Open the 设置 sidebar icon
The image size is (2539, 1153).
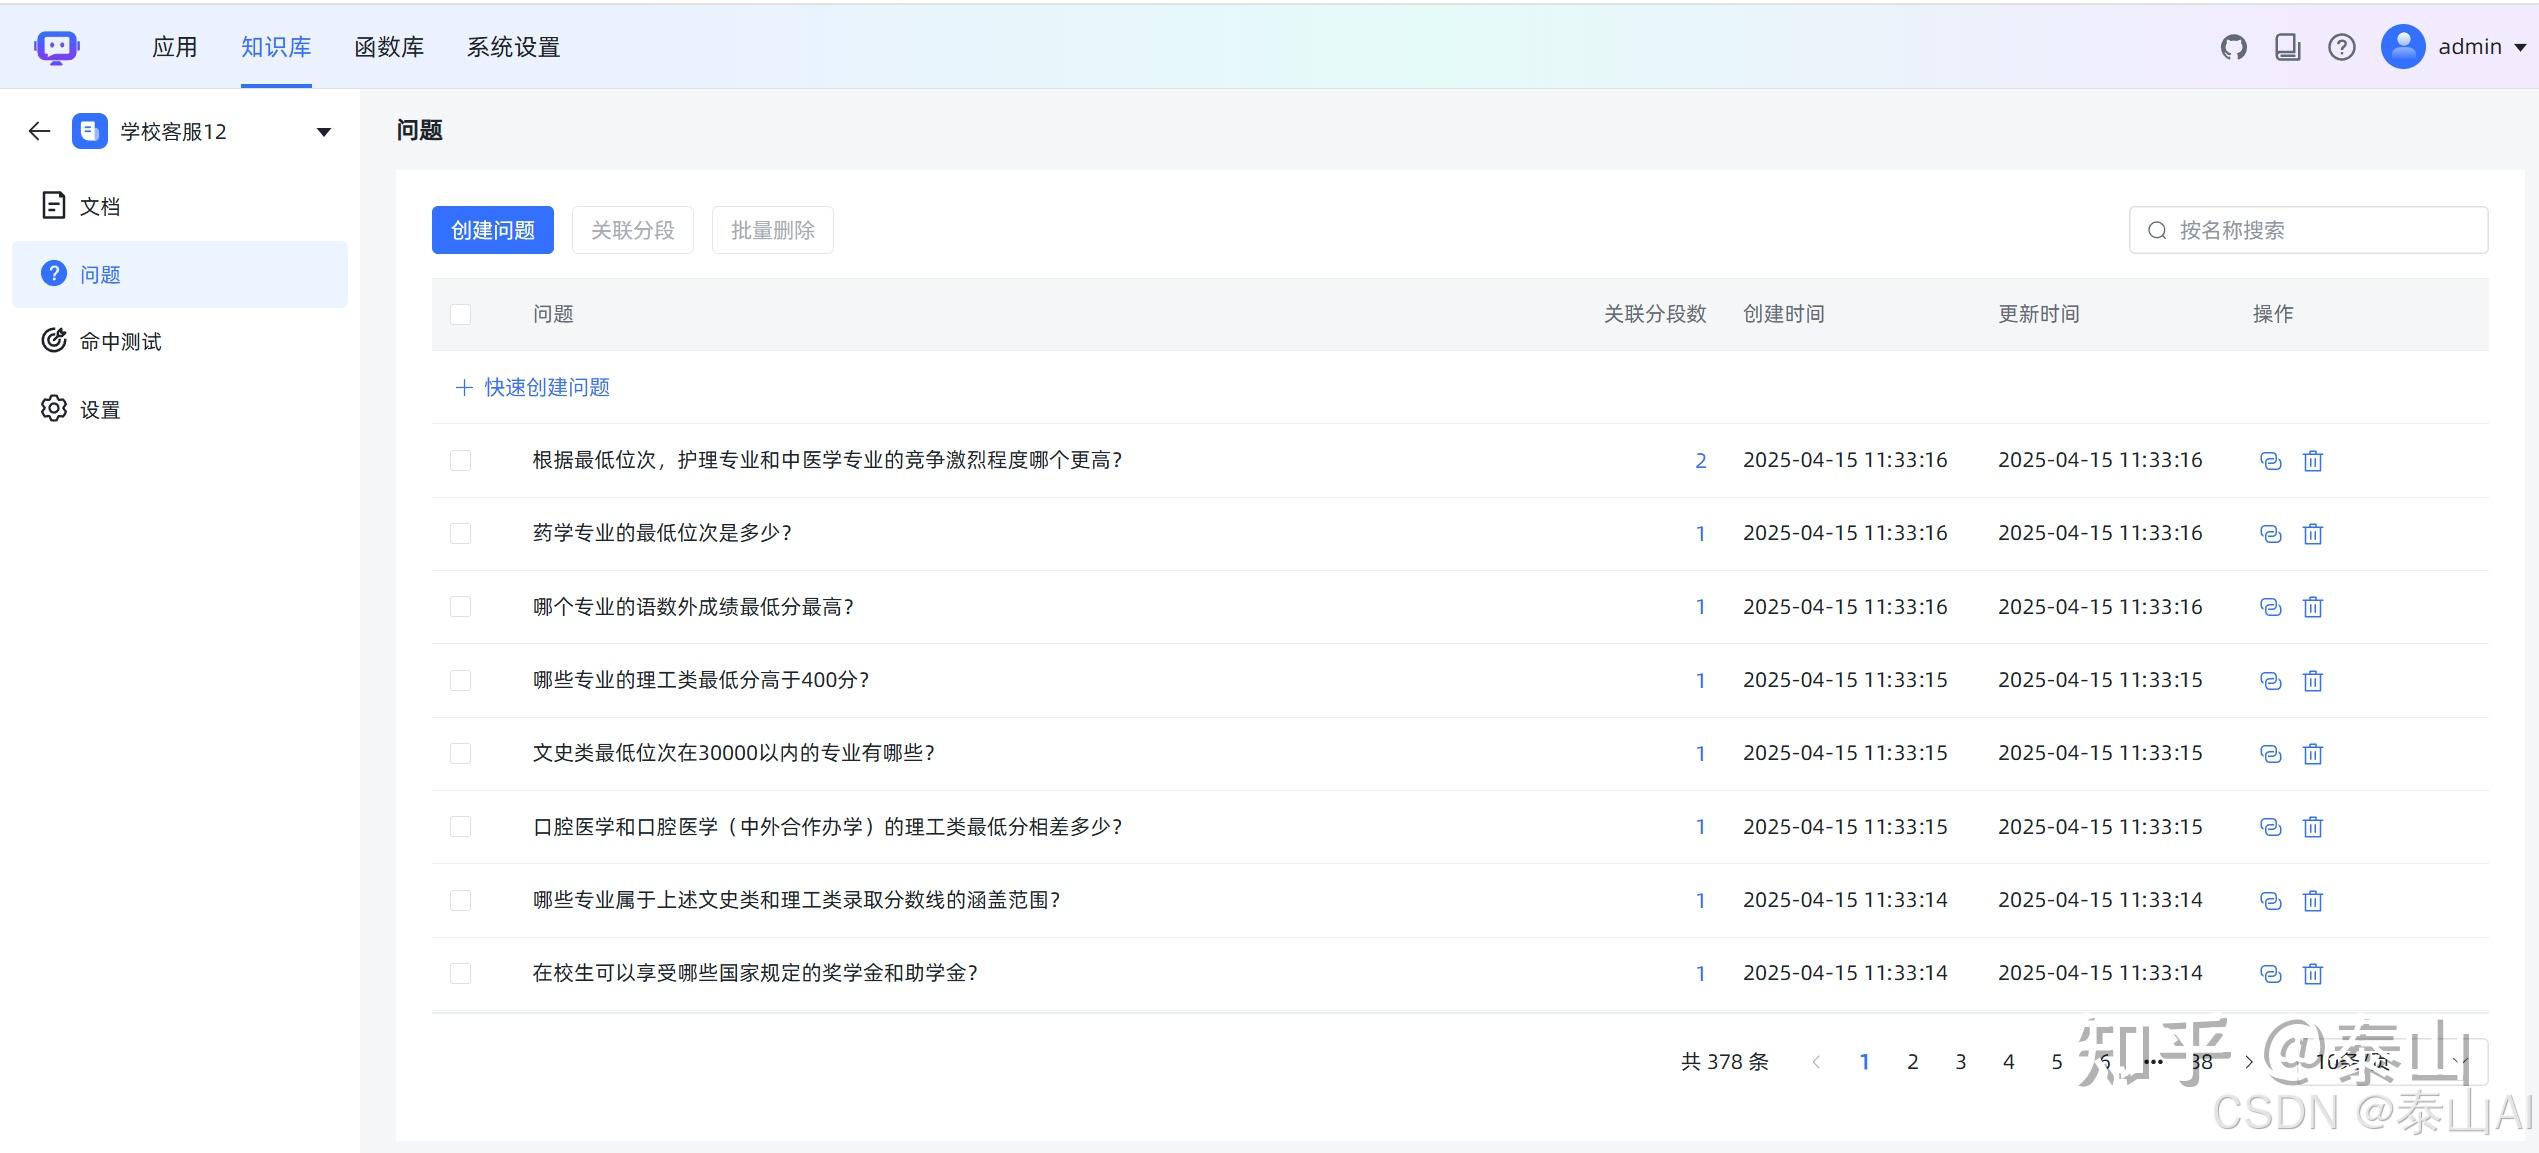[x=53, y=409]
